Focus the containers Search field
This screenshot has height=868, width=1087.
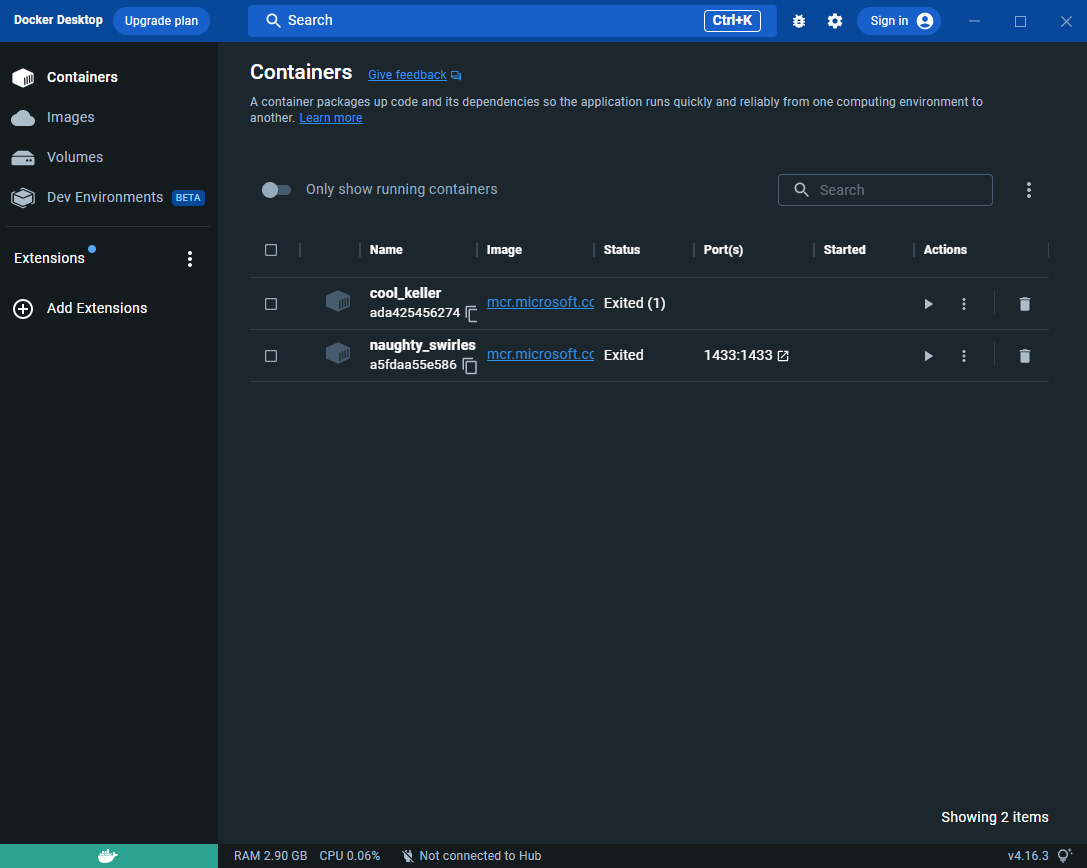point(885,190)
